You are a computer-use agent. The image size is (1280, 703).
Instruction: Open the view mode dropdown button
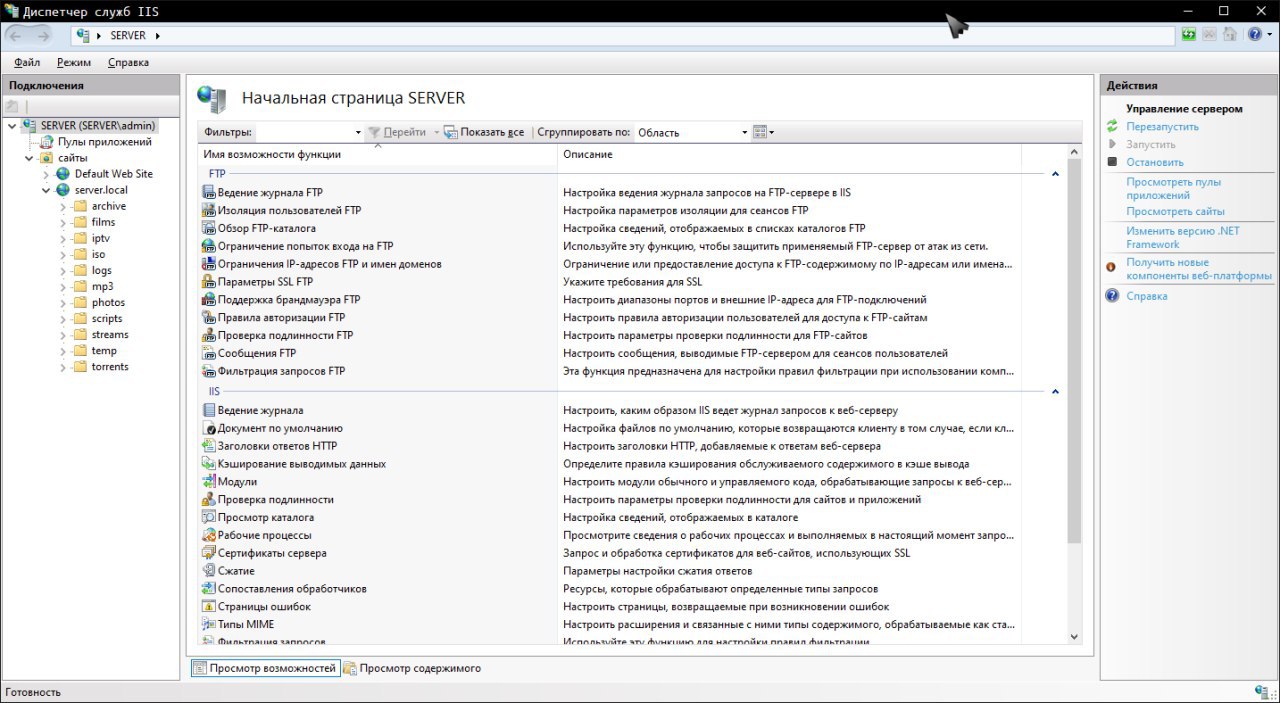point(763,132)
